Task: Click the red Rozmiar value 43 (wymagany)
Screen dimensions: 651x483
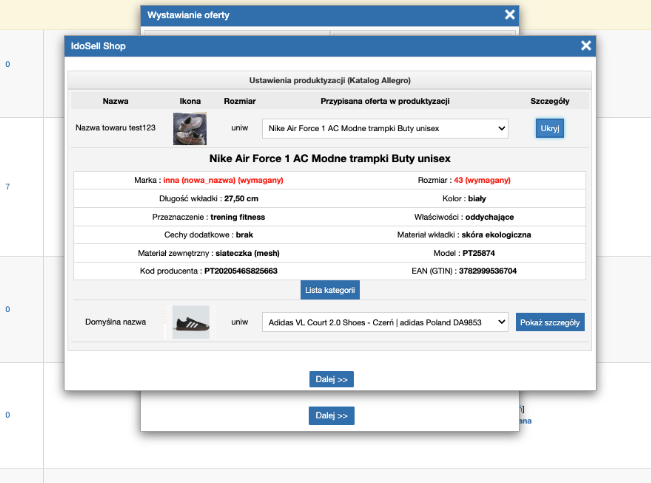Action: tap(482, 180)
